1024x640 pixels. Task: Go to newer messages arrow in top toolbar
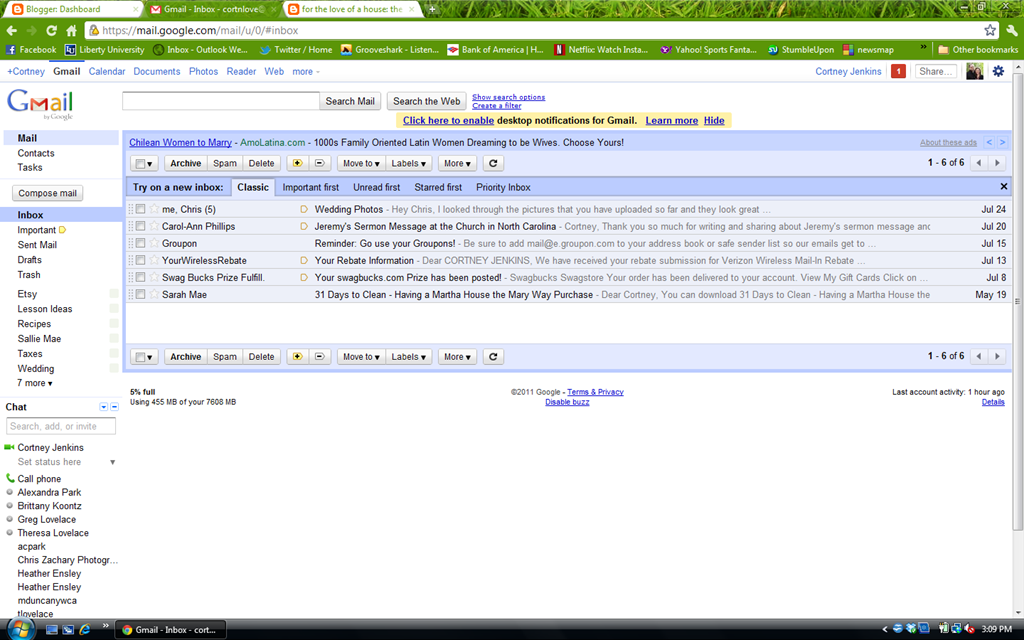tap(978, 163)
